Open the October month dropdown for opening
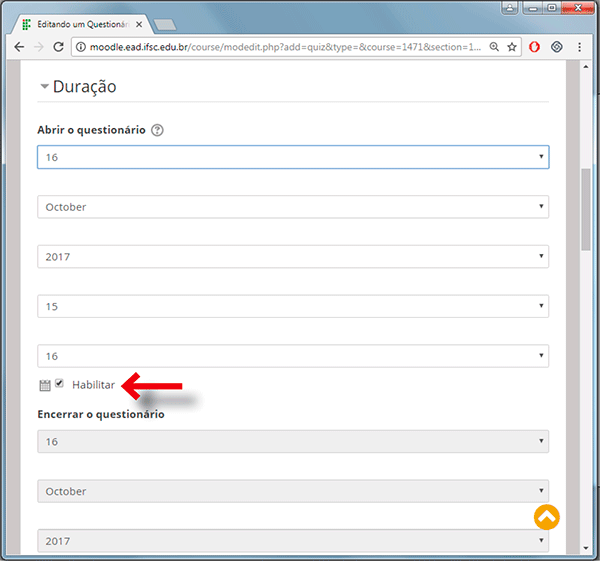Image resolution: width=600 pixels, height=561 pixels. click(x=292, y=207)
